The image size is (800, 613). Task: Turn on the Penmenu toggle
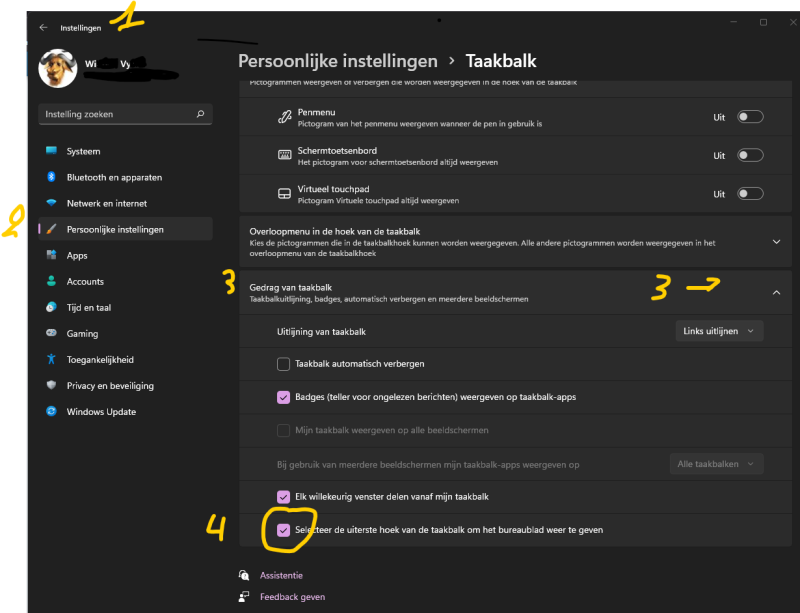tap(749, 117)
